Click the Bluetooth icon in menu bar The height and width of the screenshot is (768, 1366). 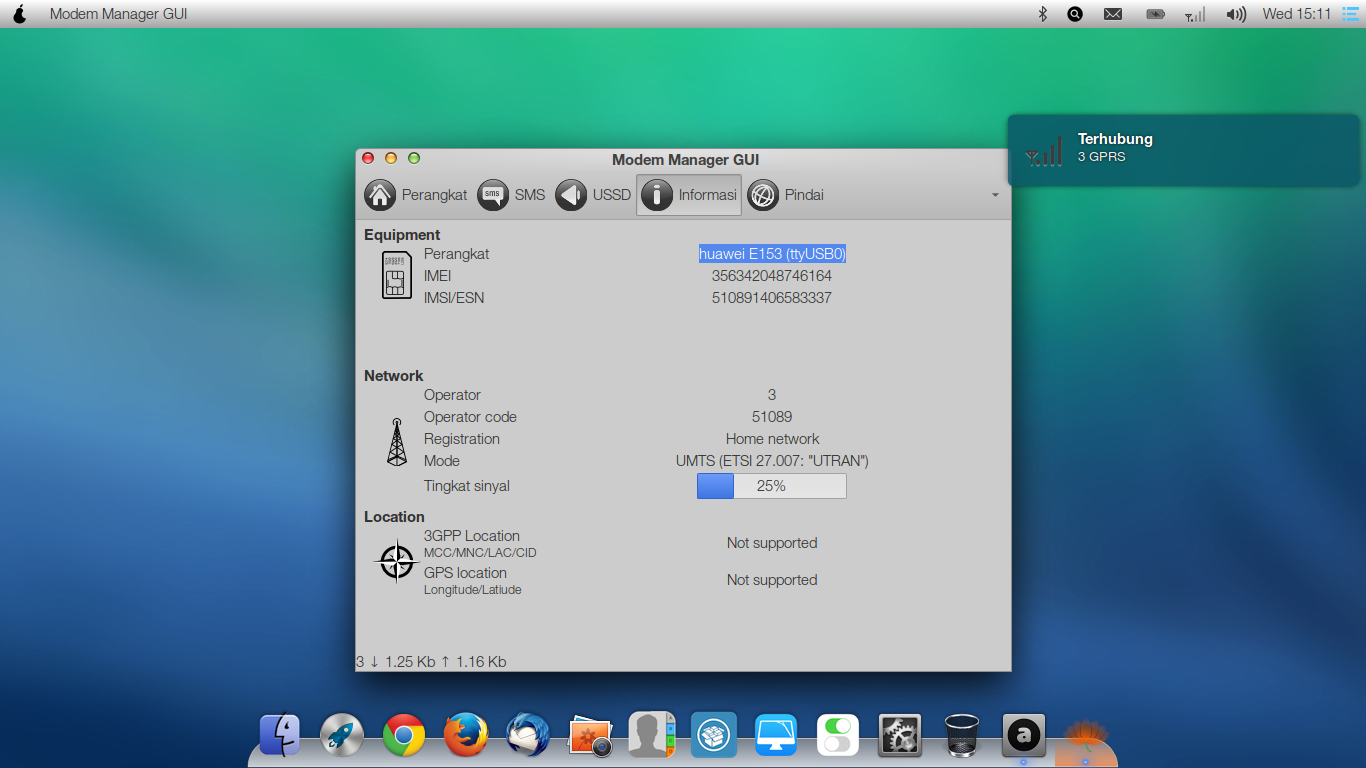point(1041,14)
